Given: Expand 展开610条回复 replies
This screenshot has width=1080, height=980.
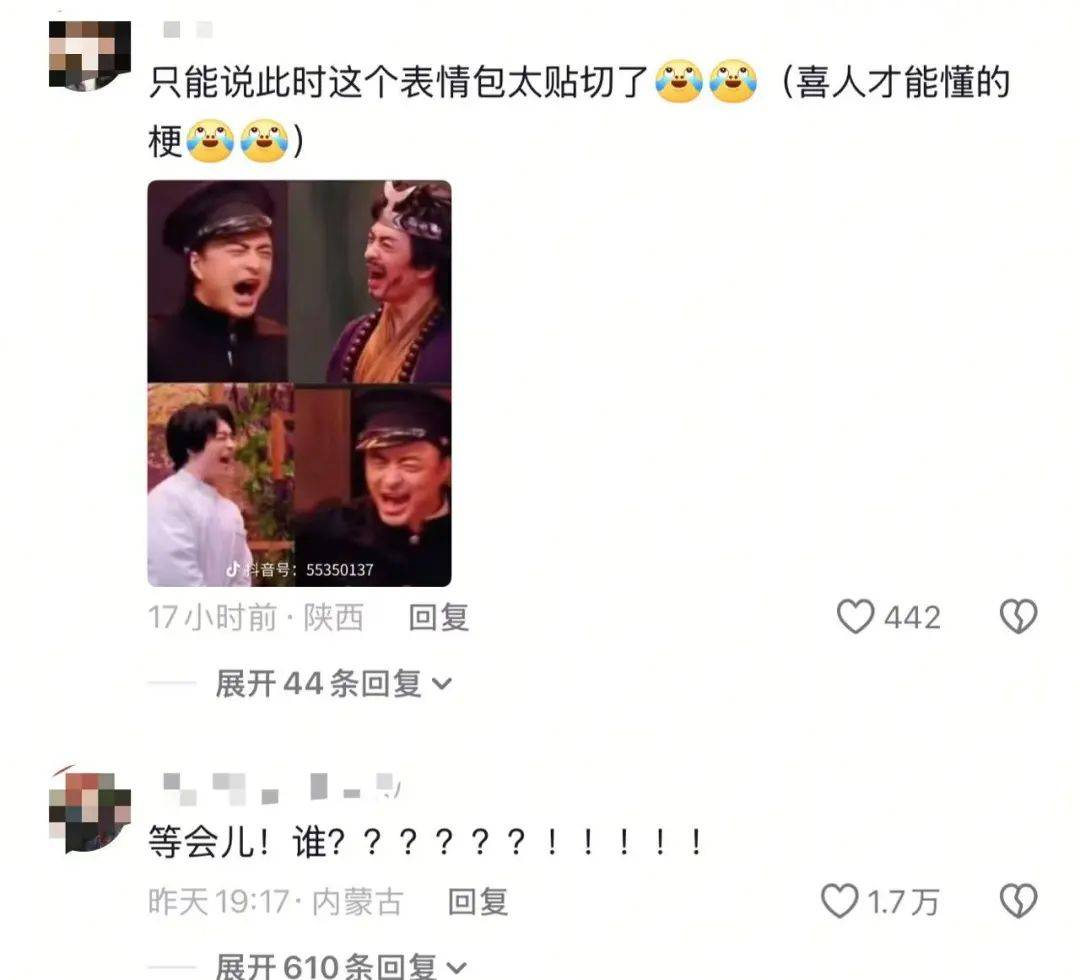Looking at the screenshot, I should [x=341, y=966].
